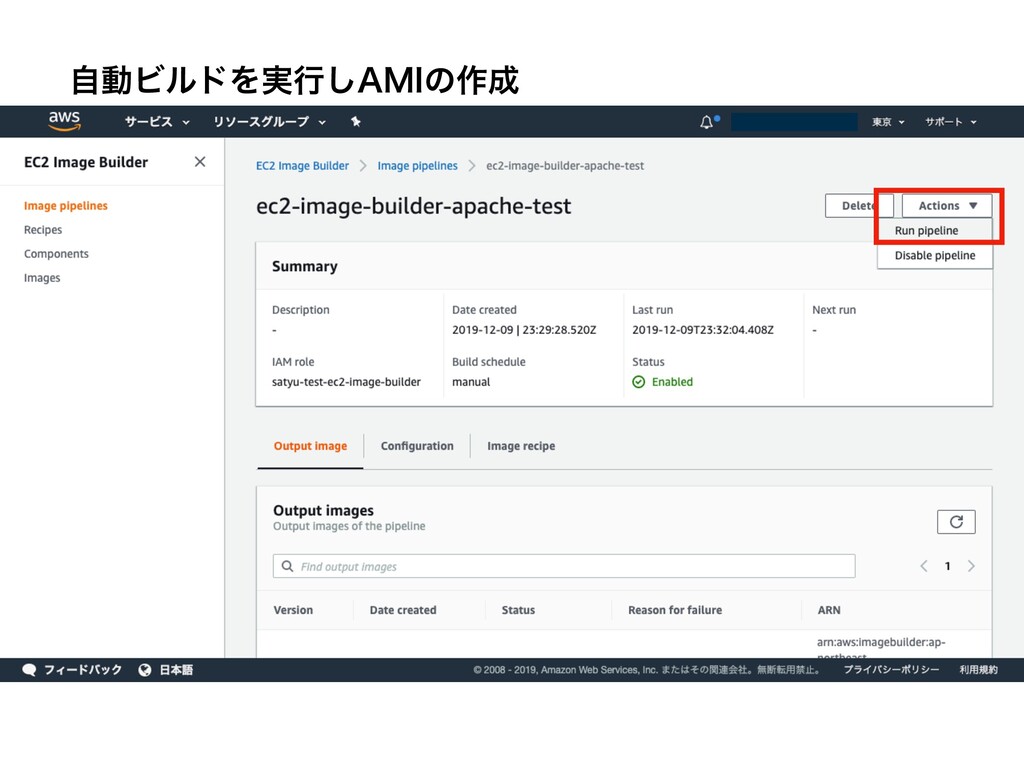The height and width of the screenshot is (768, 1024).
Task: Click the Find output images search field
Action: (564, 566)
